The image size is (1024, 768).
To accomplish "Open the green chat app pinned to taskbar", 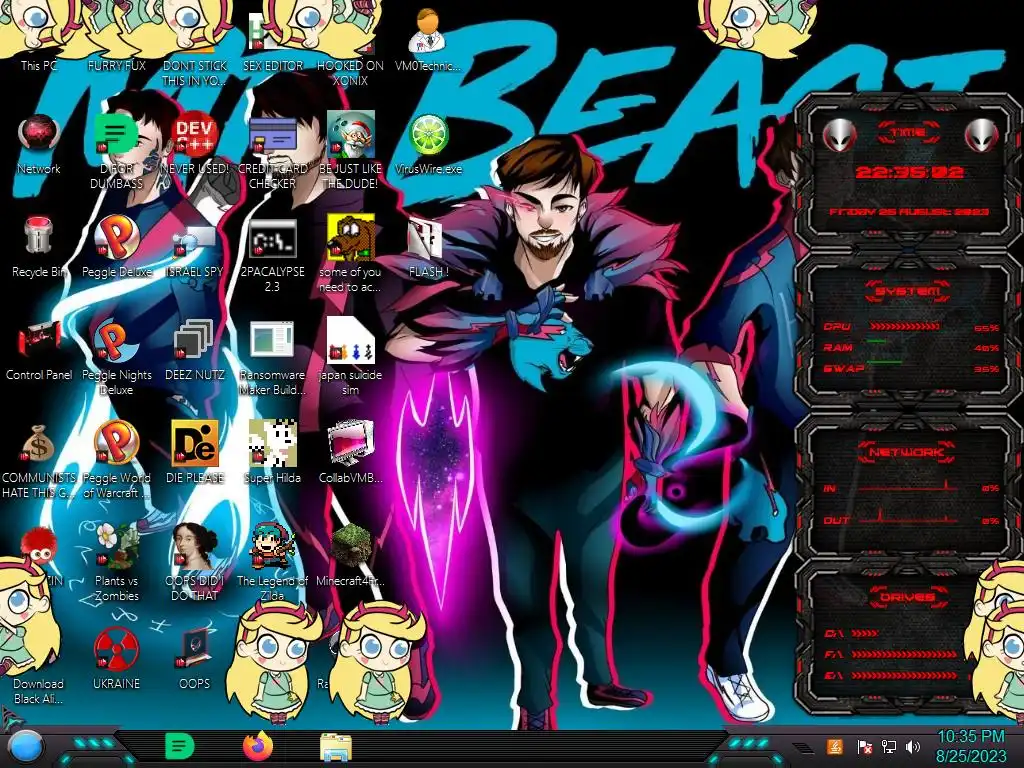I will pos(180,746).
